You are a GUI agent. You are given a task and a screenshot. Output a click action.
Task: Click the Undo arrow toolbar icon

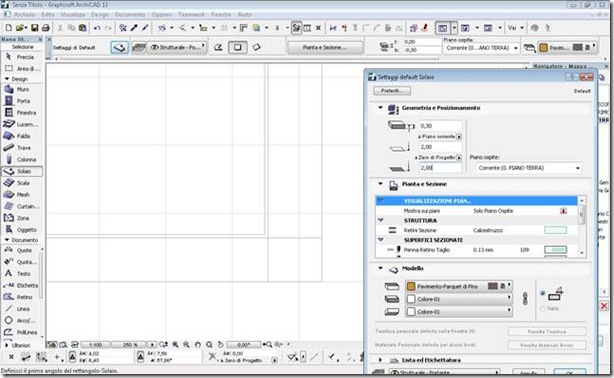(x=97, y=28)
